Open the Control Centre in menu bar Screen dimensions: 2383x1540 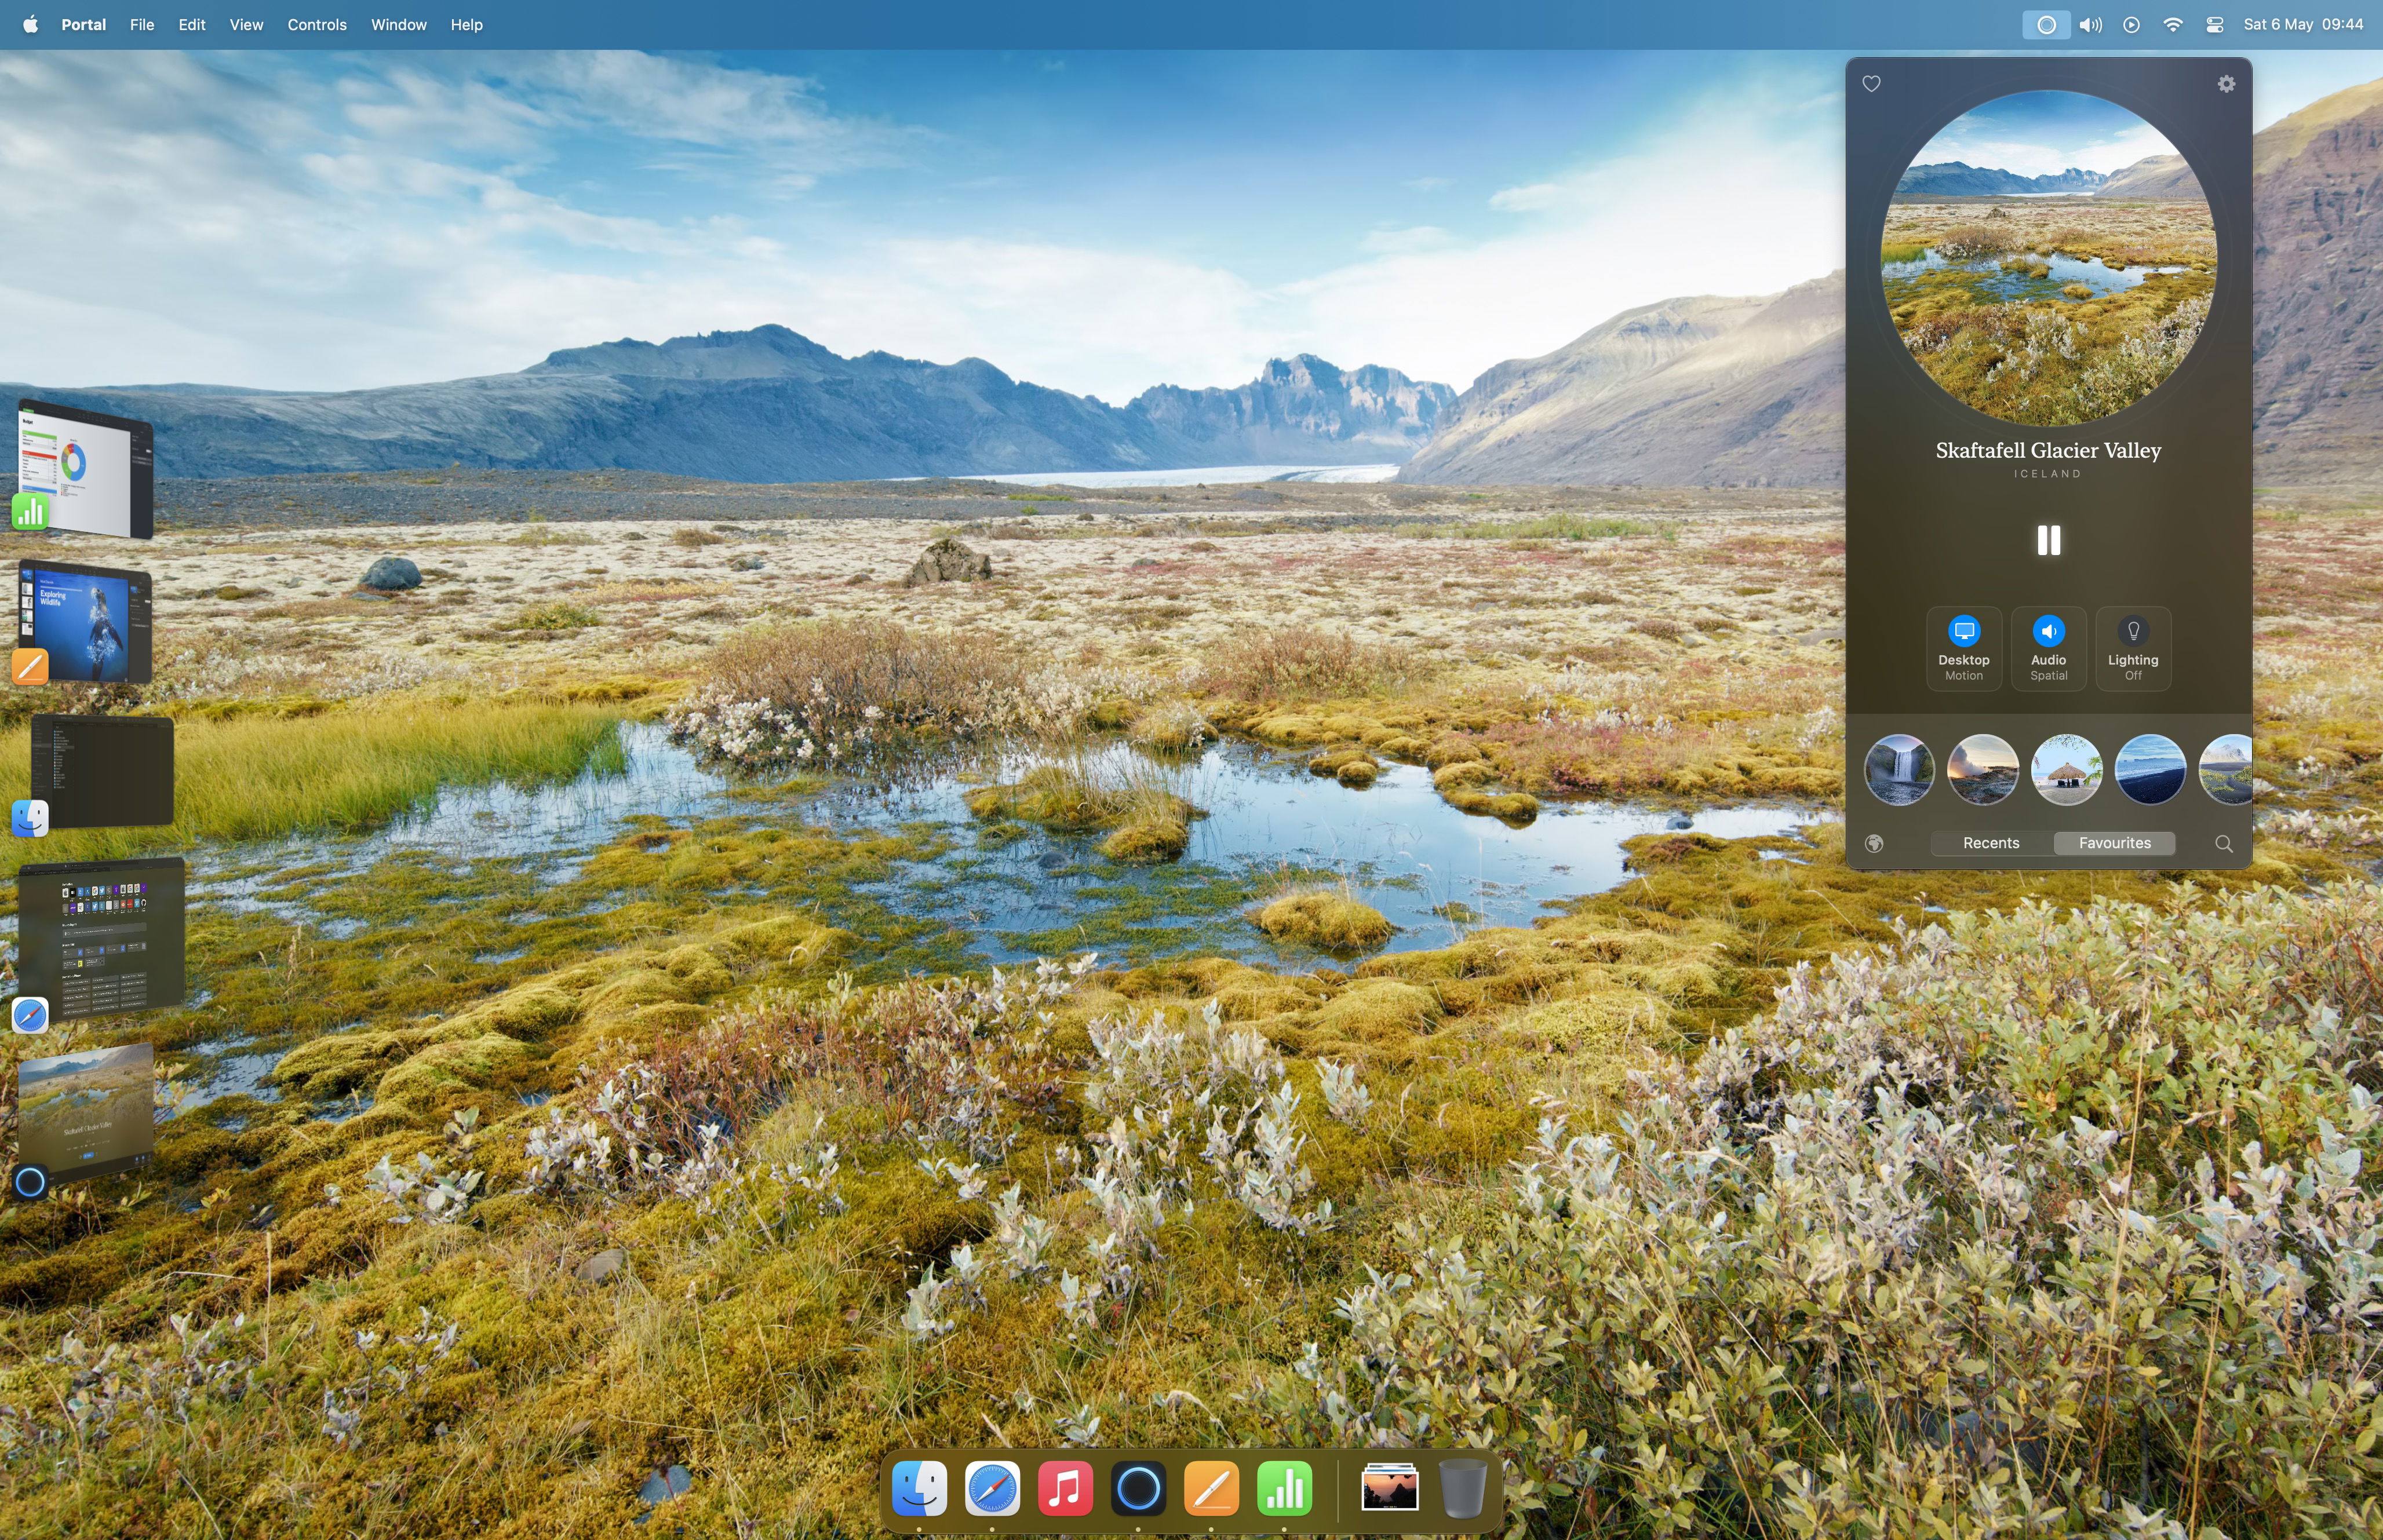point(2214,25)
